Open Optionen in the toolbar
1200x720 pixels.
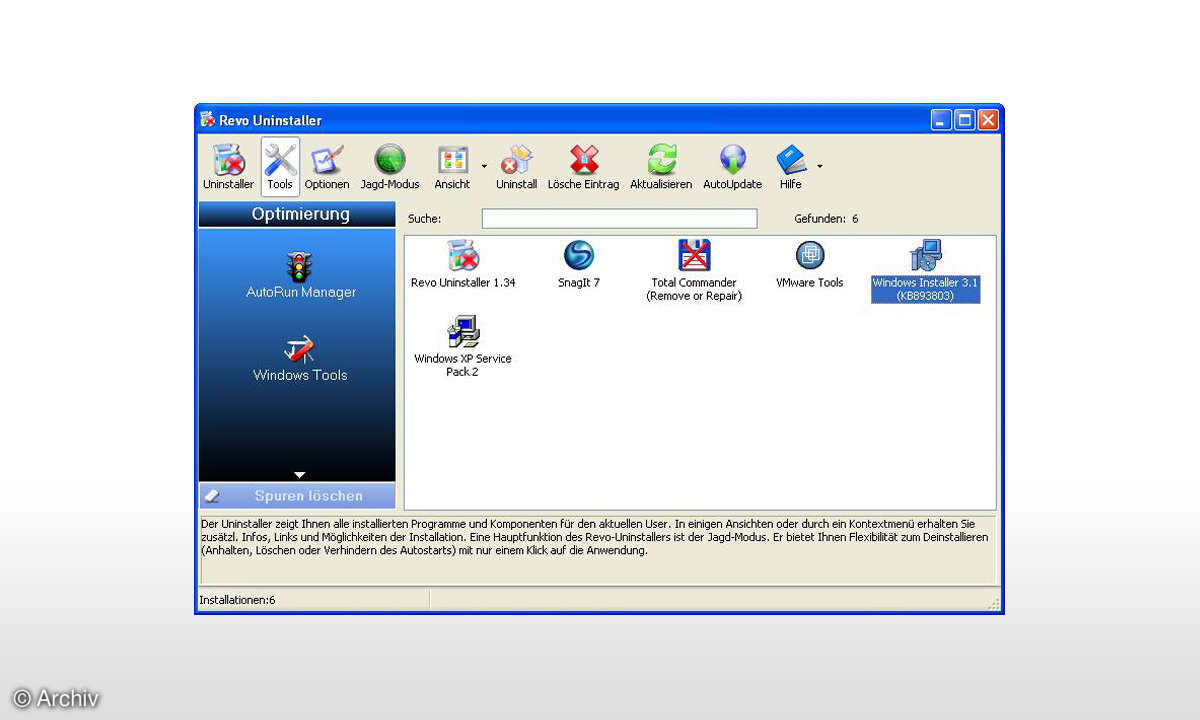coord(327,167)
